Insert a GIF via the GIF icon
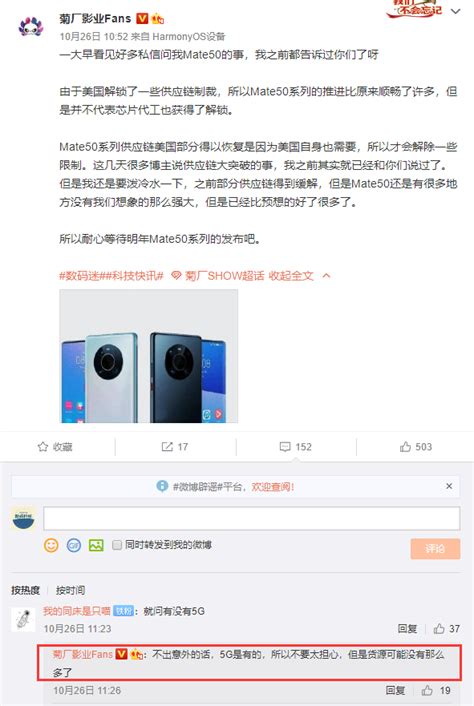474x706 pixels. (x=73, y=545)
